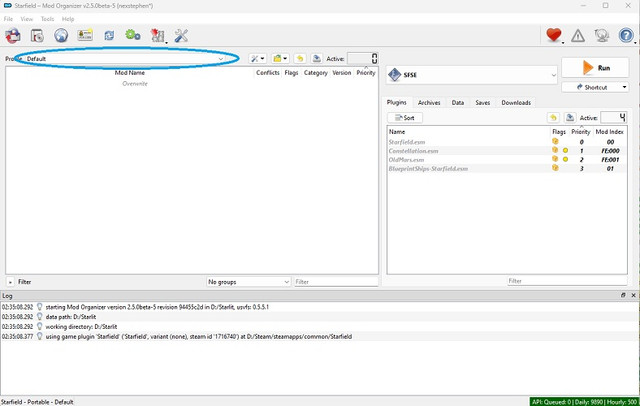Open the profiles ID-card toolbar icon
The width and height of the screenshot is (640, 406).
click(85, 35)
